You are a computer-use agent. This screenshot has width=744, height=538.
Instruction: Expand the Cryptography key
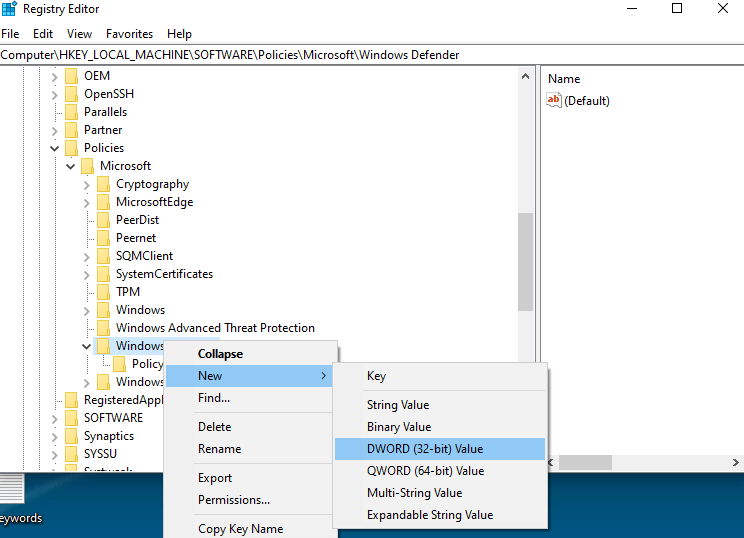(x=86, y=185)
